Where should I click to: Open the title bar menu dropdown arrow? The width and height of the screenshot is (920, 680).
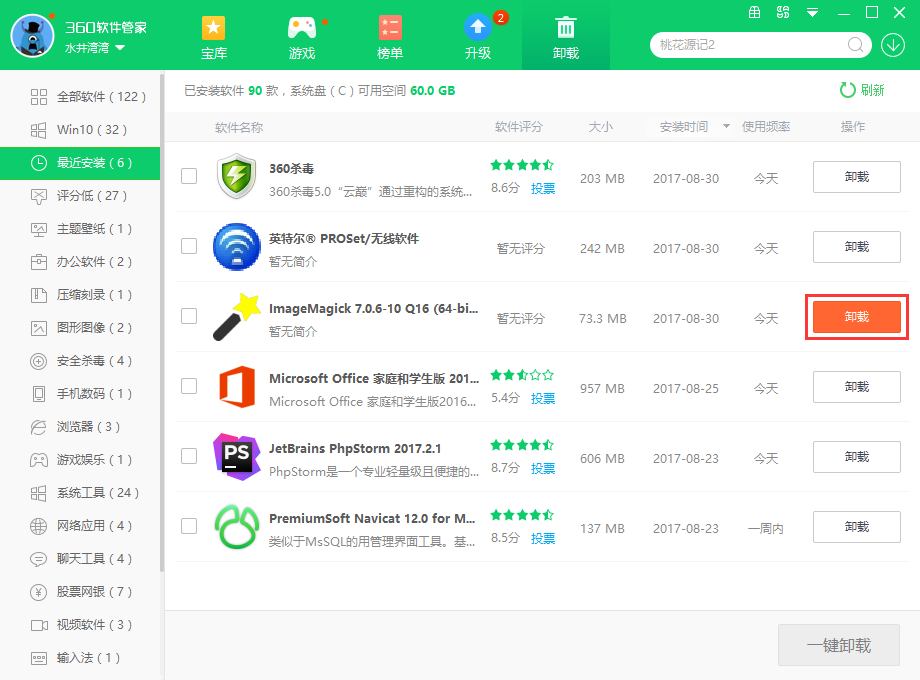point(812,13)
